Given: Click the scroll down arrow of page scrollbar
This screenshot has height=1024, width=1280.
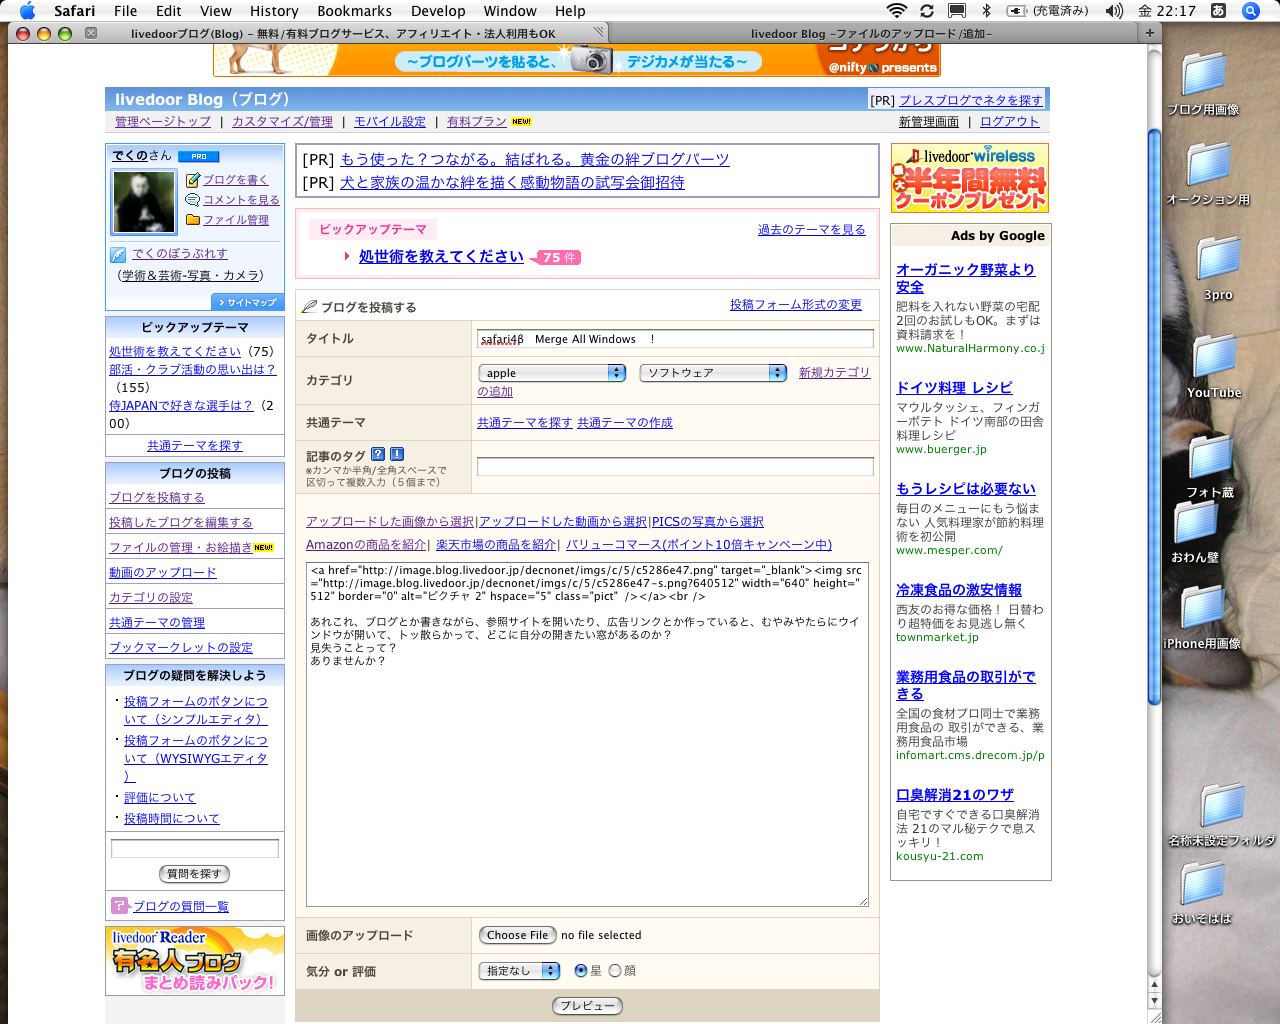Looking at the screenshot, I should click(x=1154, y=1001).
